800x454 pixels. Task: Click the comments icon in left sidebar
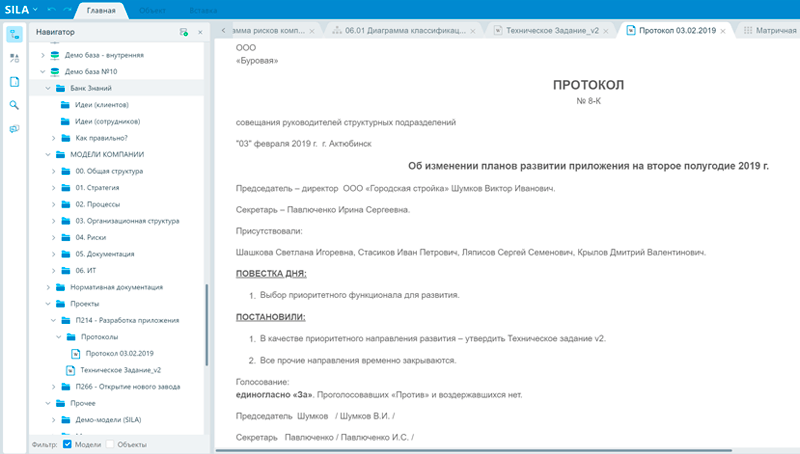click(14, 128)
